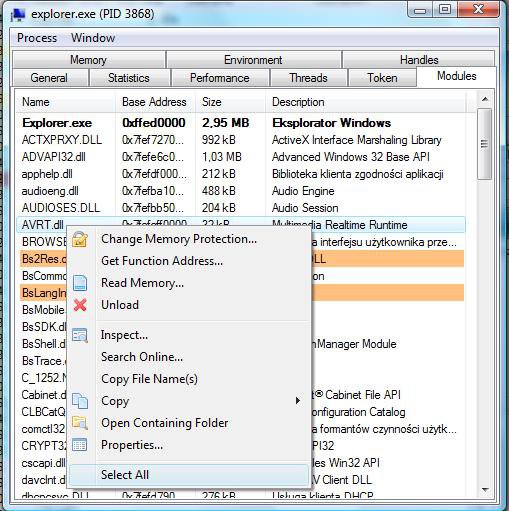Sort by the Base Address column header
The width and height of the screenshot is (509, 511).
click(155, 102)
